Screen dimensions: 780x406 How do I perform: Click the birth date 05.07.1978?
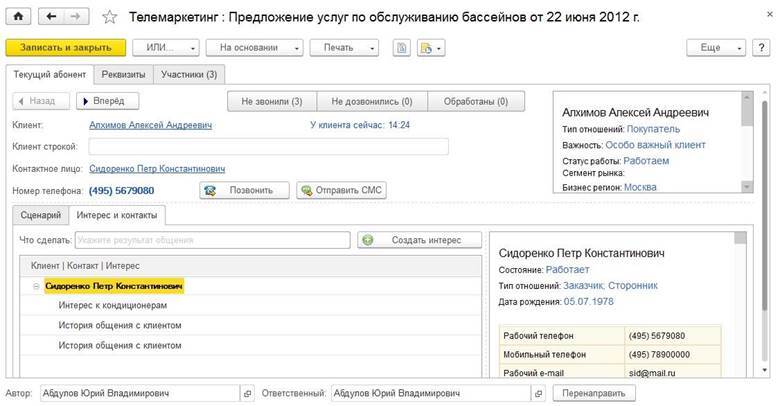pyautogui.click(x=588, y=302)
